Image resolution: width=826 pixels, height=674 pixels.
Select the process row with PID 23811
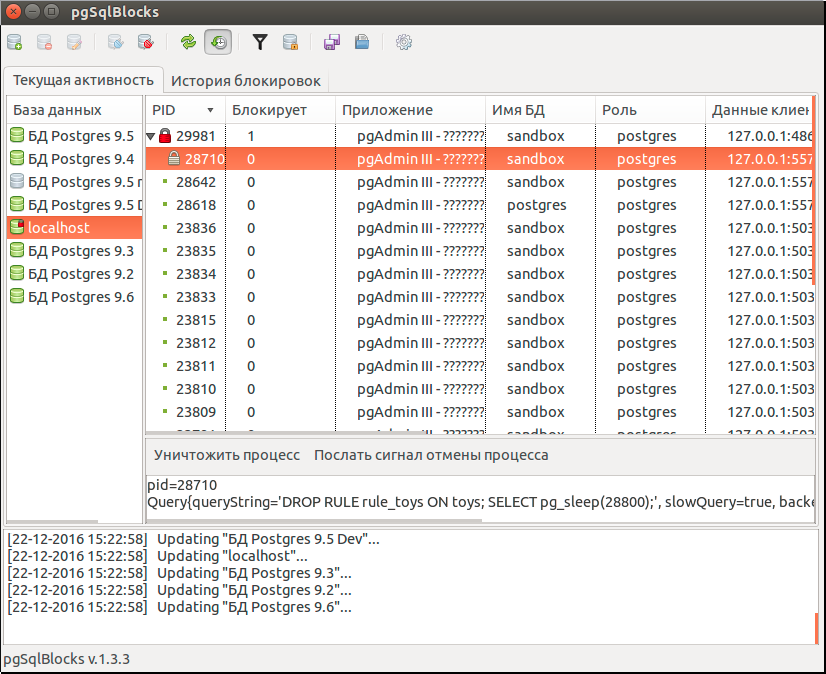479,366
